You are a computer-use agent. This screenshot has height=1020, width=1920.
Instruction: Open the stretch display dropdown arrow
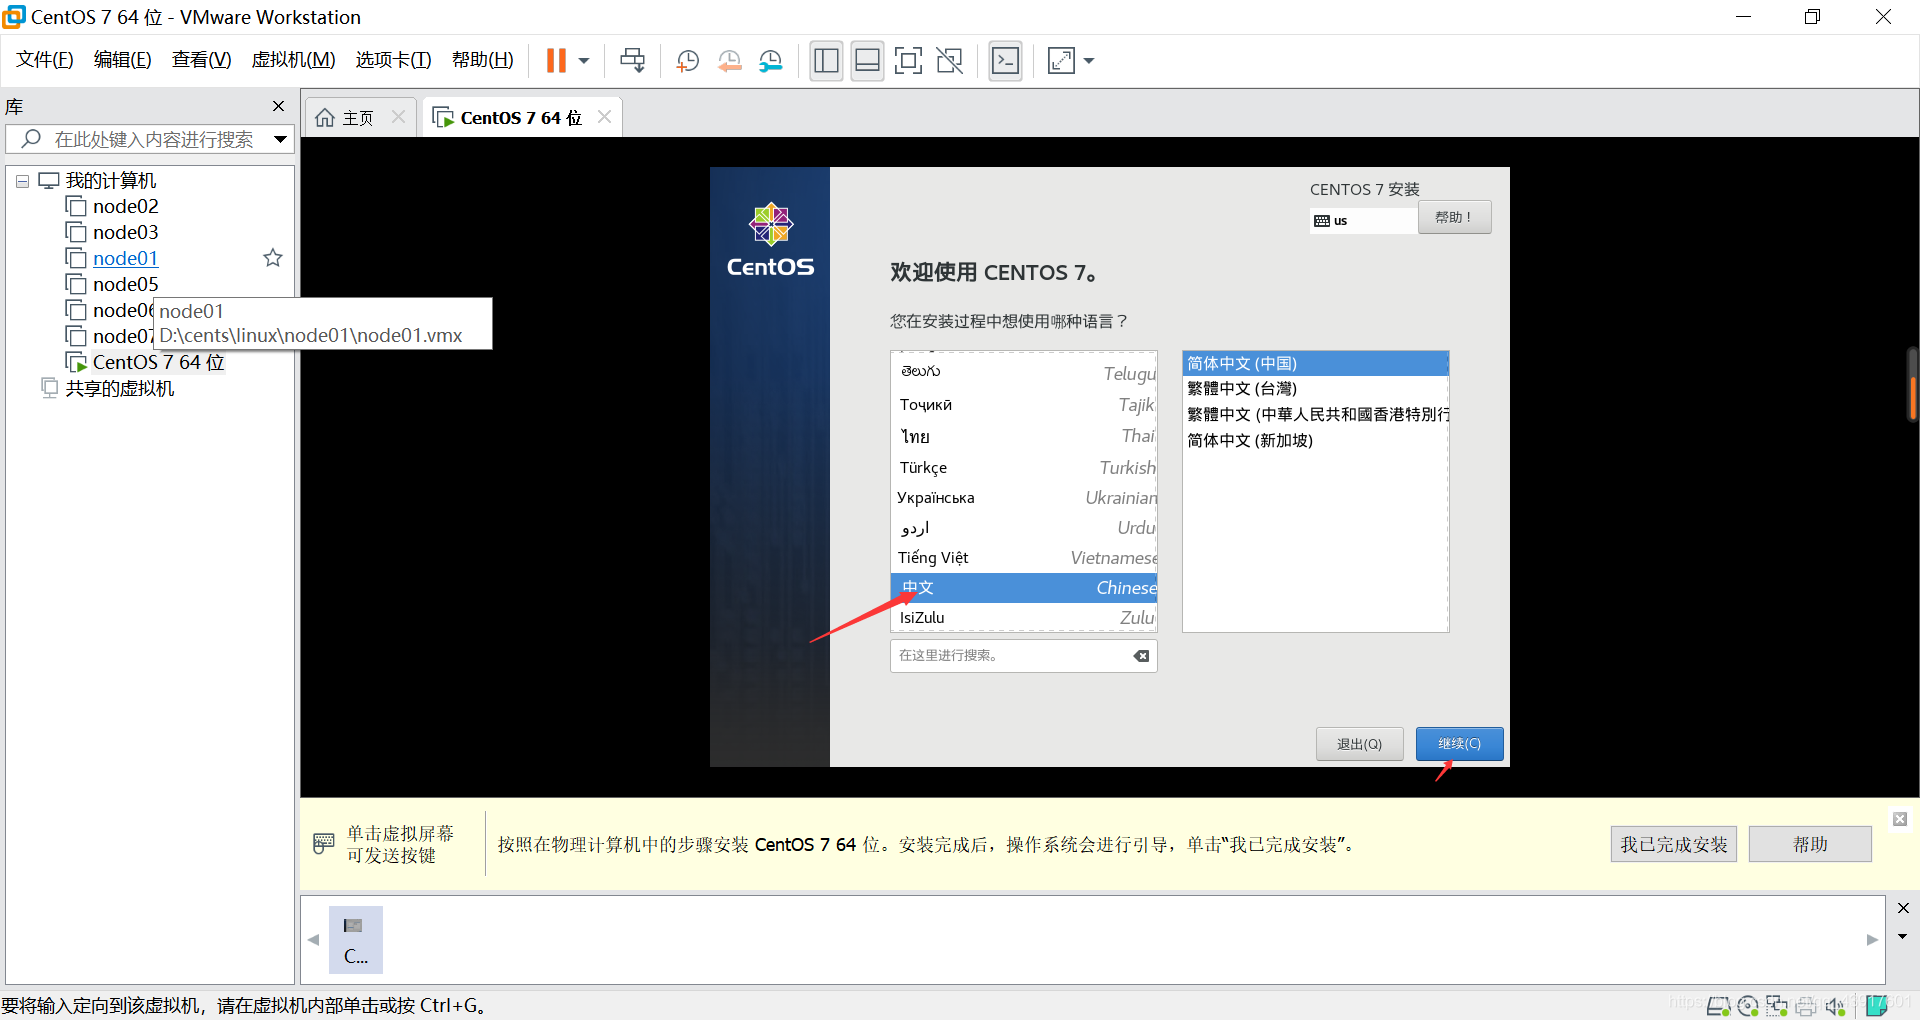pyautogui.click(x=1089, y=61)
